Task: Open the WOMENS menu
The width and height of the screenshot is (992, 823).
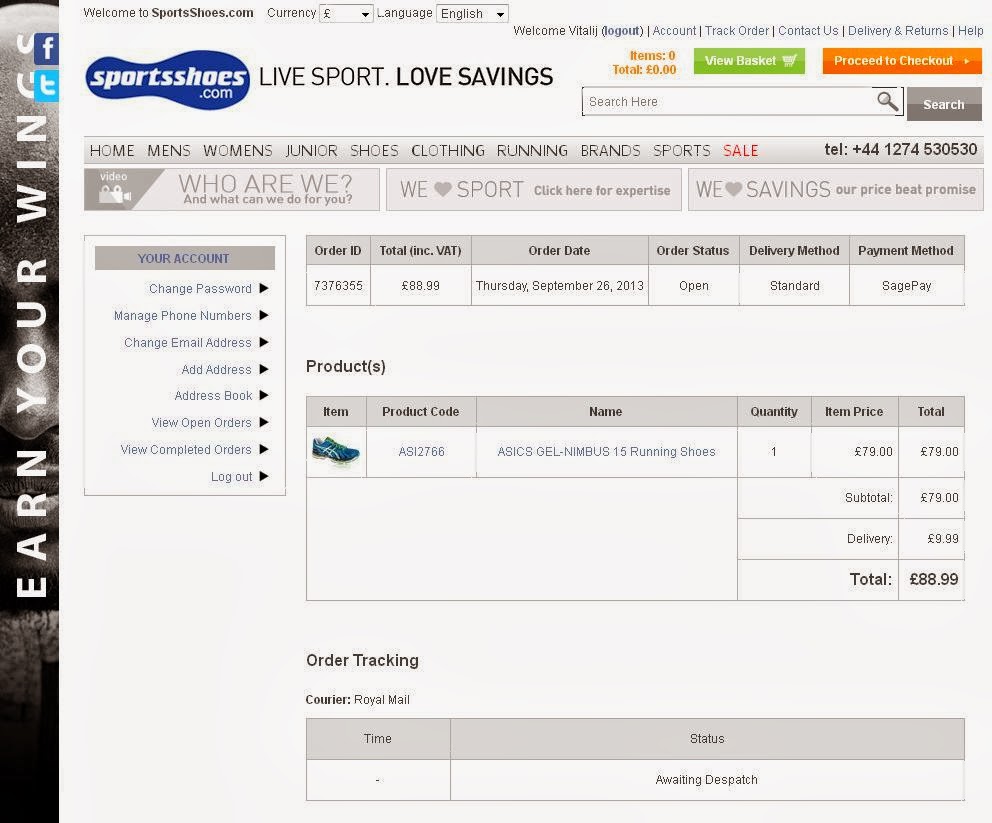Action: pos(237,151)
